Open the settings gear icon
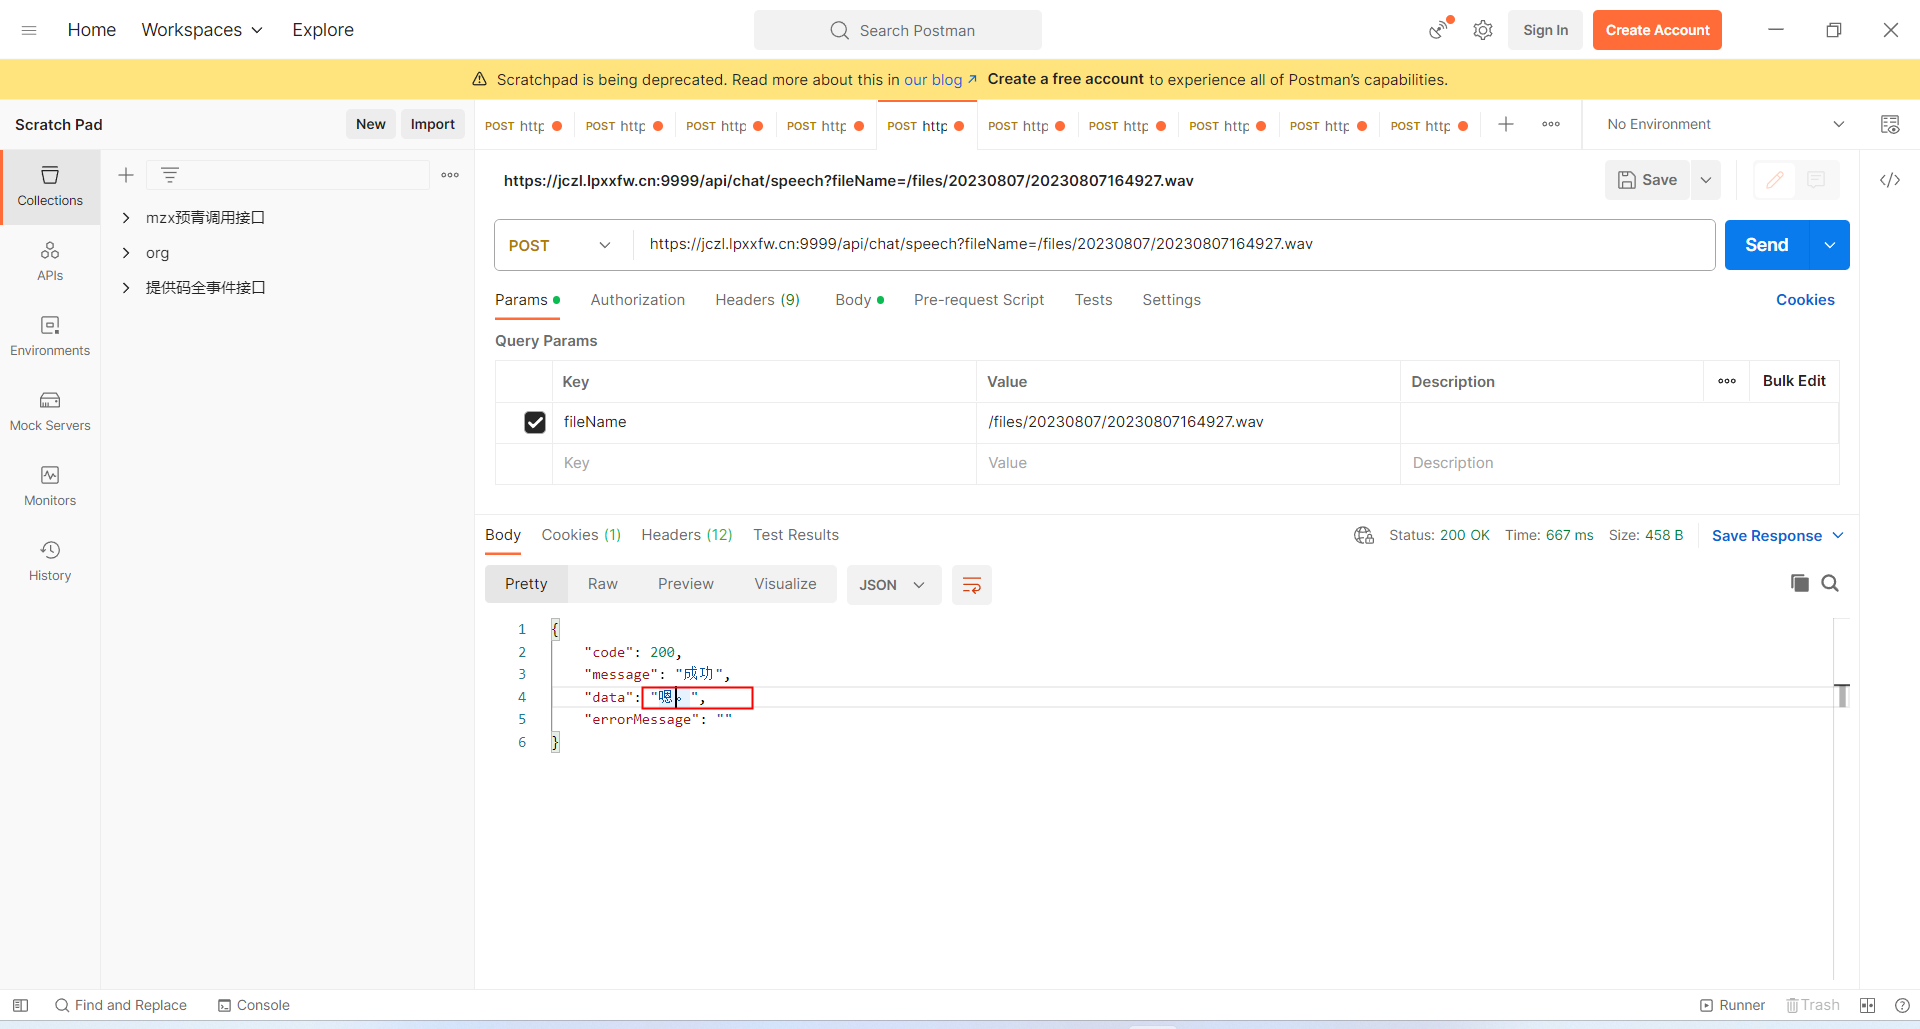Viewport: 1920px width, 1029px height. [x=1483, y=30]
